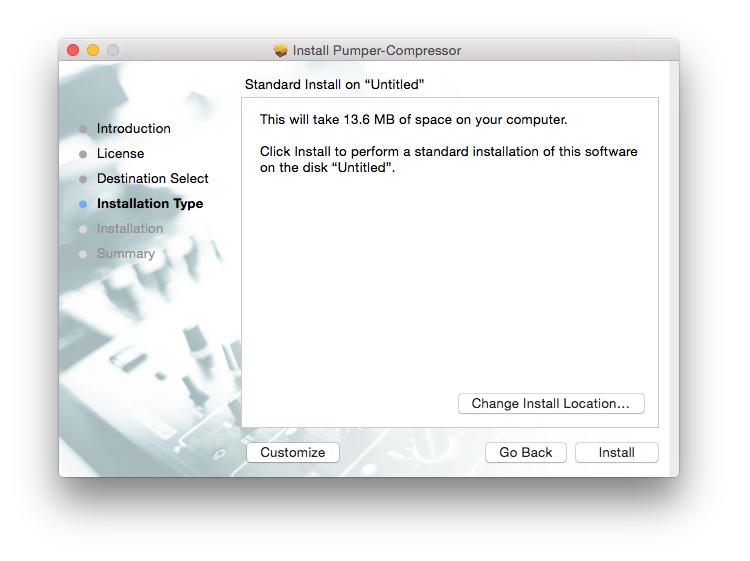Close the installer with the red button
This screenshot has height=561, width=750.
click(x=73, y=50)
